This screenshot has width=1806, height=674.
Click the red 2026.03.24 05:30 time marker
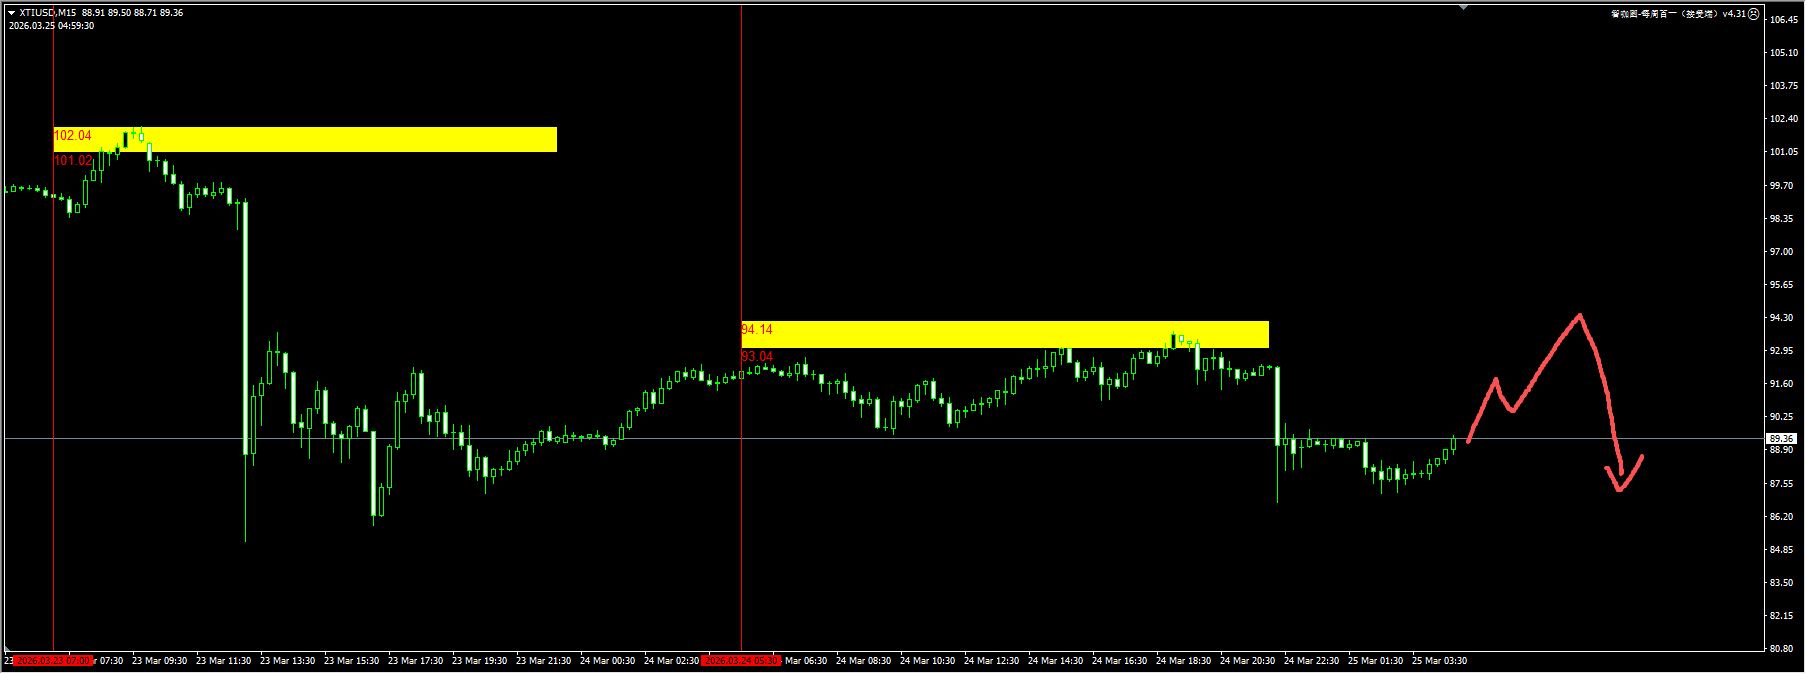[x=741, y=661]
